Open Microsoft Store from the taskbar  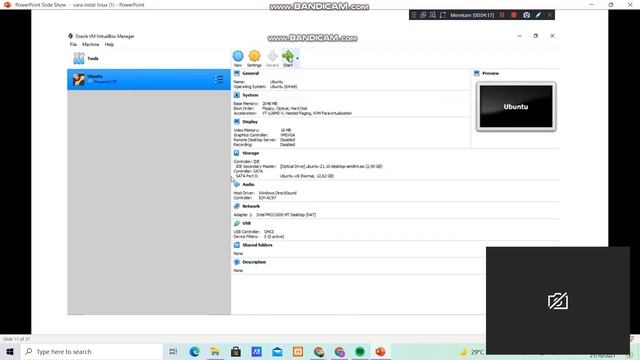[236, 351]
